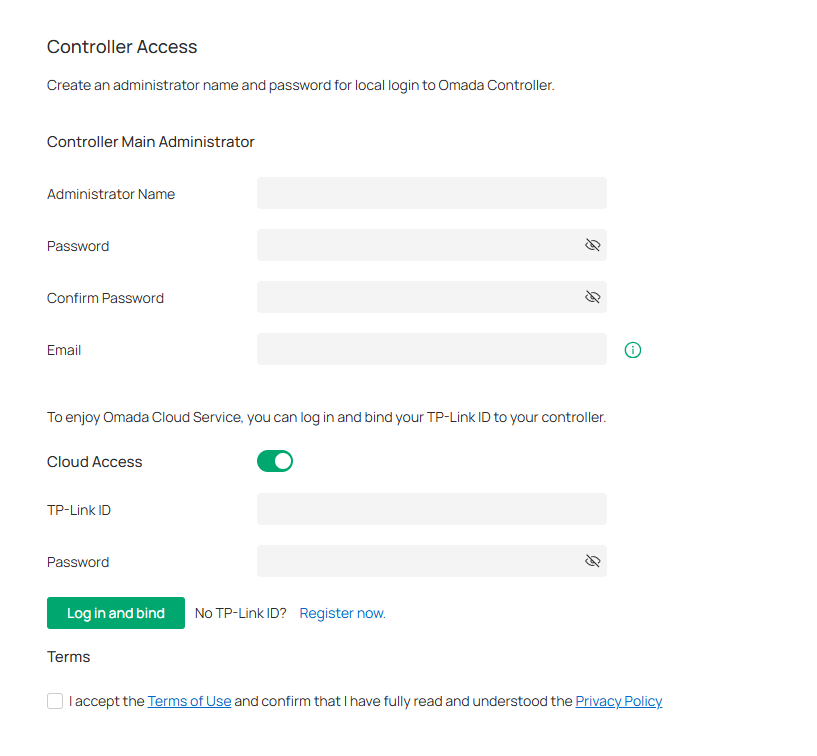Click the Confirm Password input box

(x=420, y=297)
